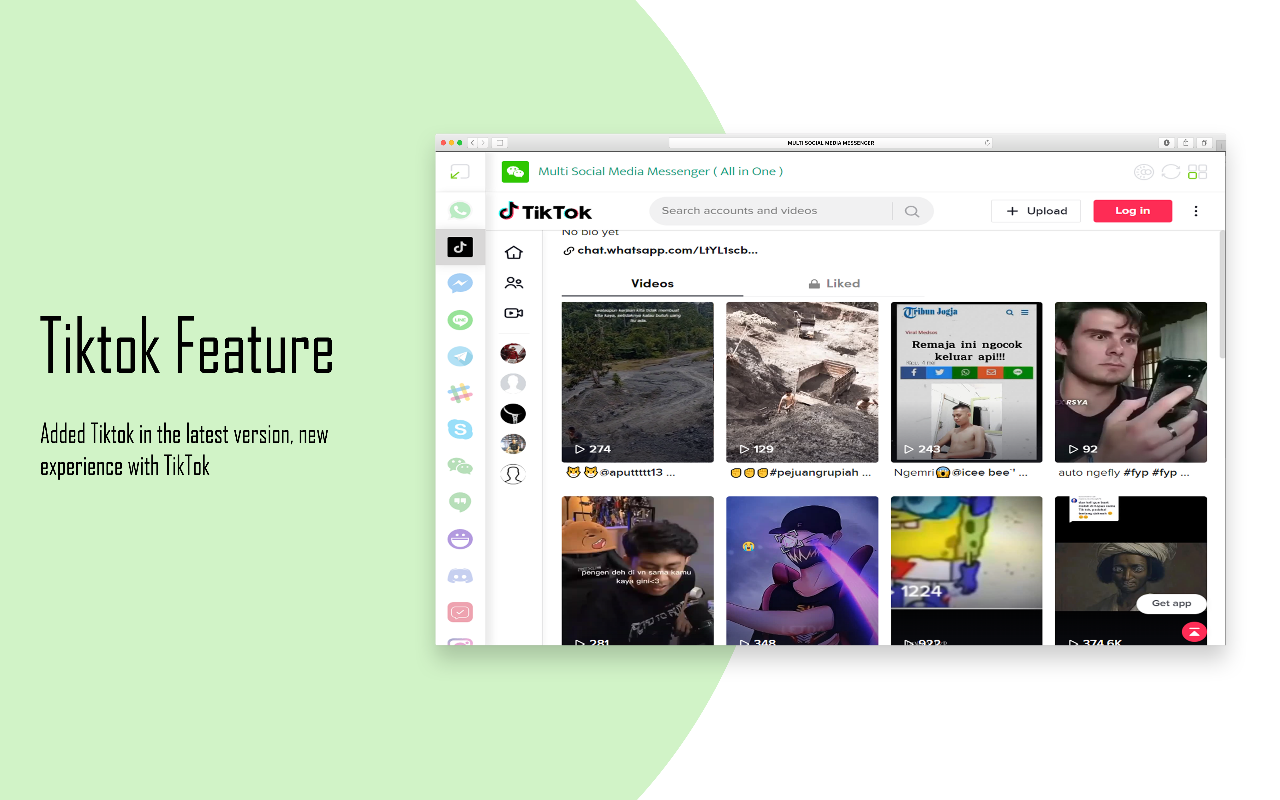1280x800 pixels.
Task: Focus the Search accounts and videos field
Action: (x=775, y=211)
